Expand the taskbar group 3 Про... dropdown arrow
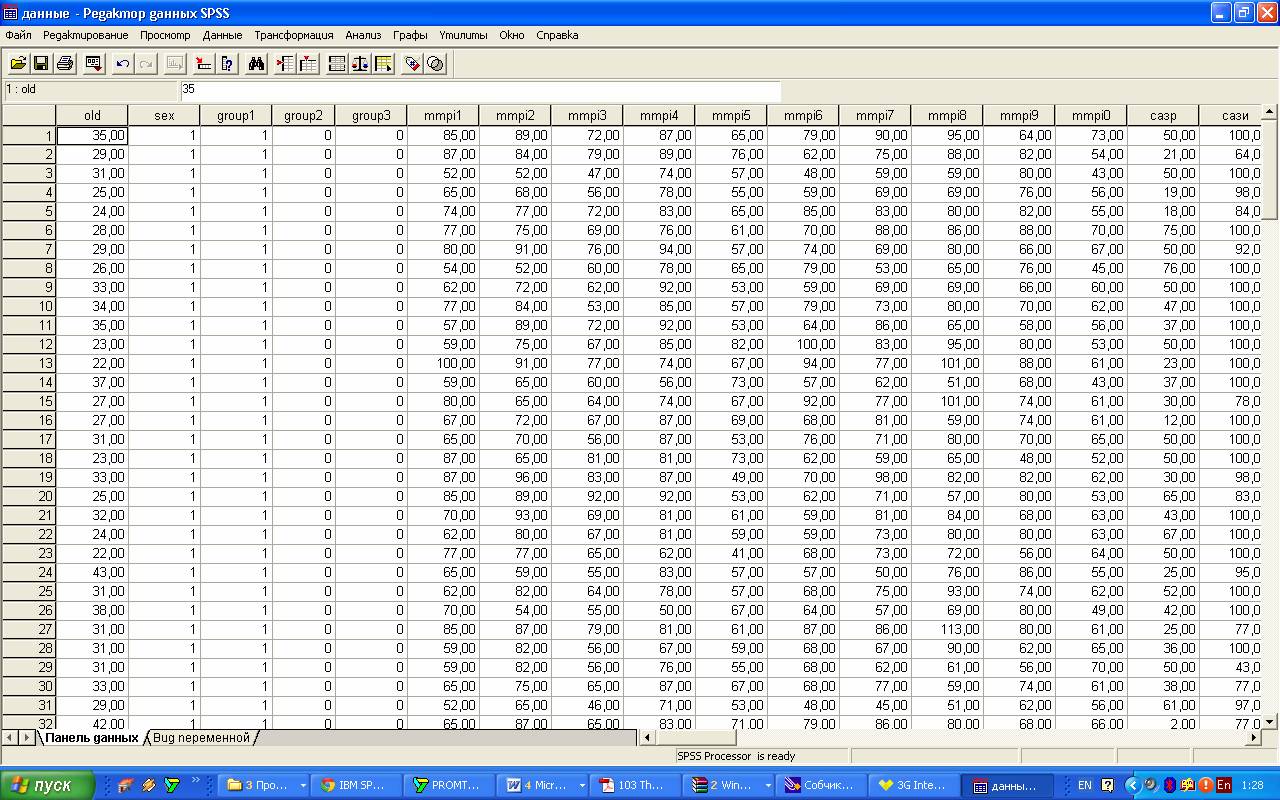Screen dimensions: 1280x800 [303, 785]
